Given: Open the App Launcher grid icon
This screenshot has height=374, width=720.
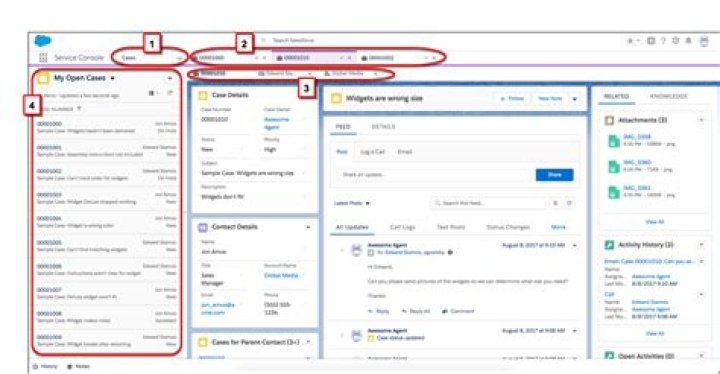Looking at the screenshot, I should (x=43, y=57).
